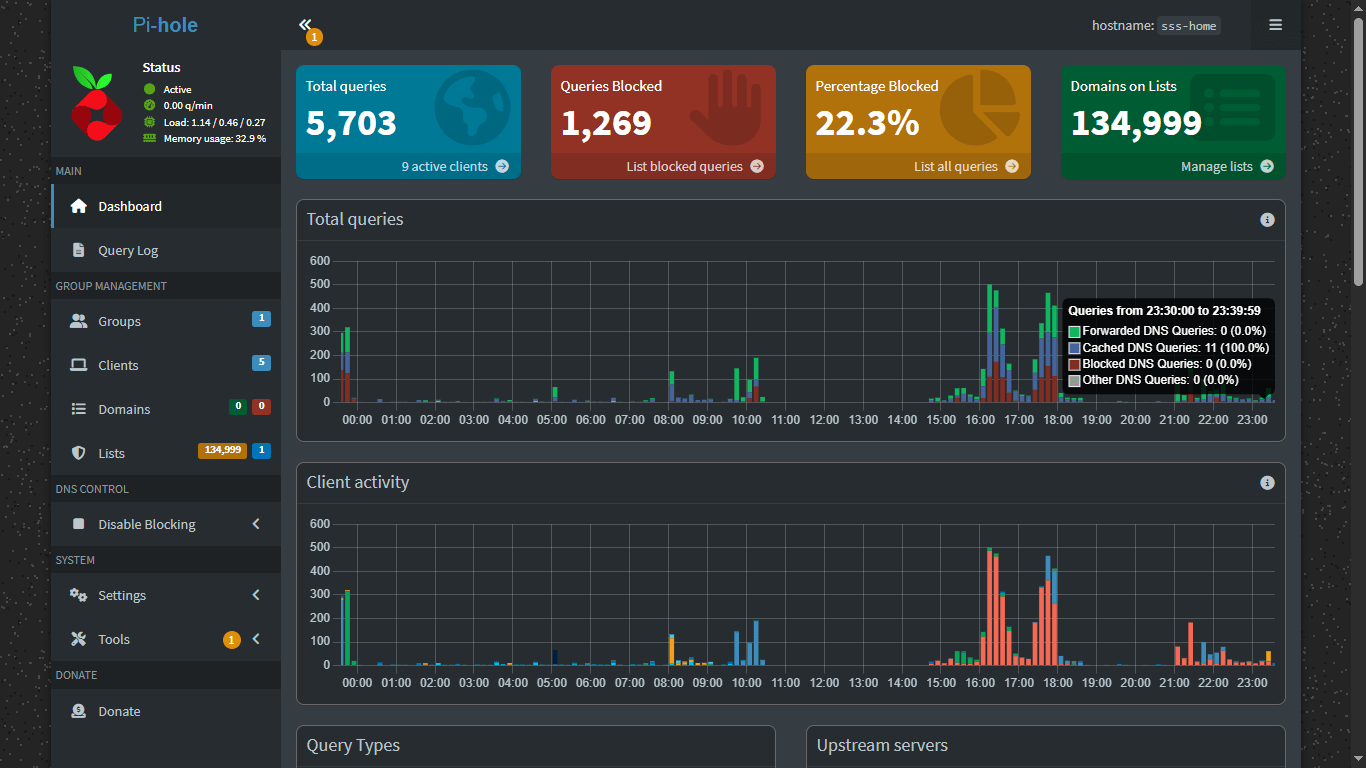The image size is (1366, 768).
Task: Click the orange notification badge on Tools
Action: tap(232, 640)
